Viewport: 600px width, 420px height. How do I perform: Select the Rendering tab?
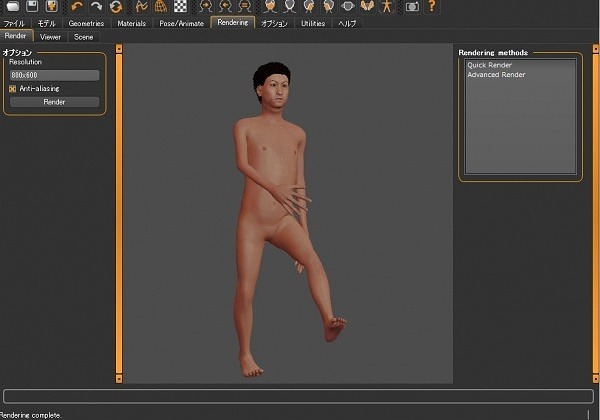tap(233, 23)
